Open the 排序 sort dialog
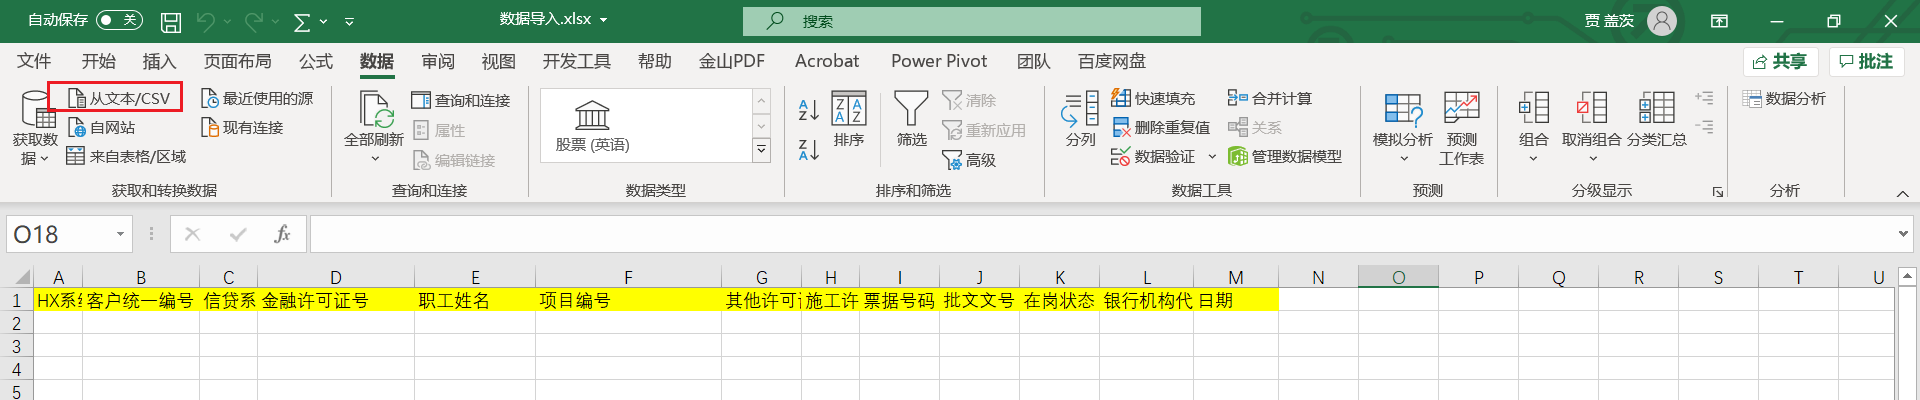The image size is (1920, 400). tap(849, 120)
